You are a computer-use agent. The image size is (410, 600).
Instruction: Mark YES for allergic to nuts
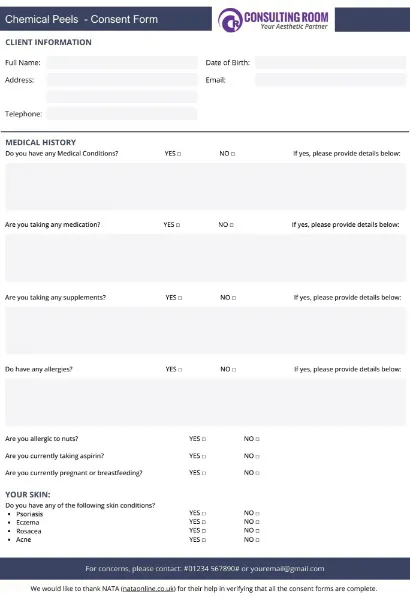[x=204, y=439]
